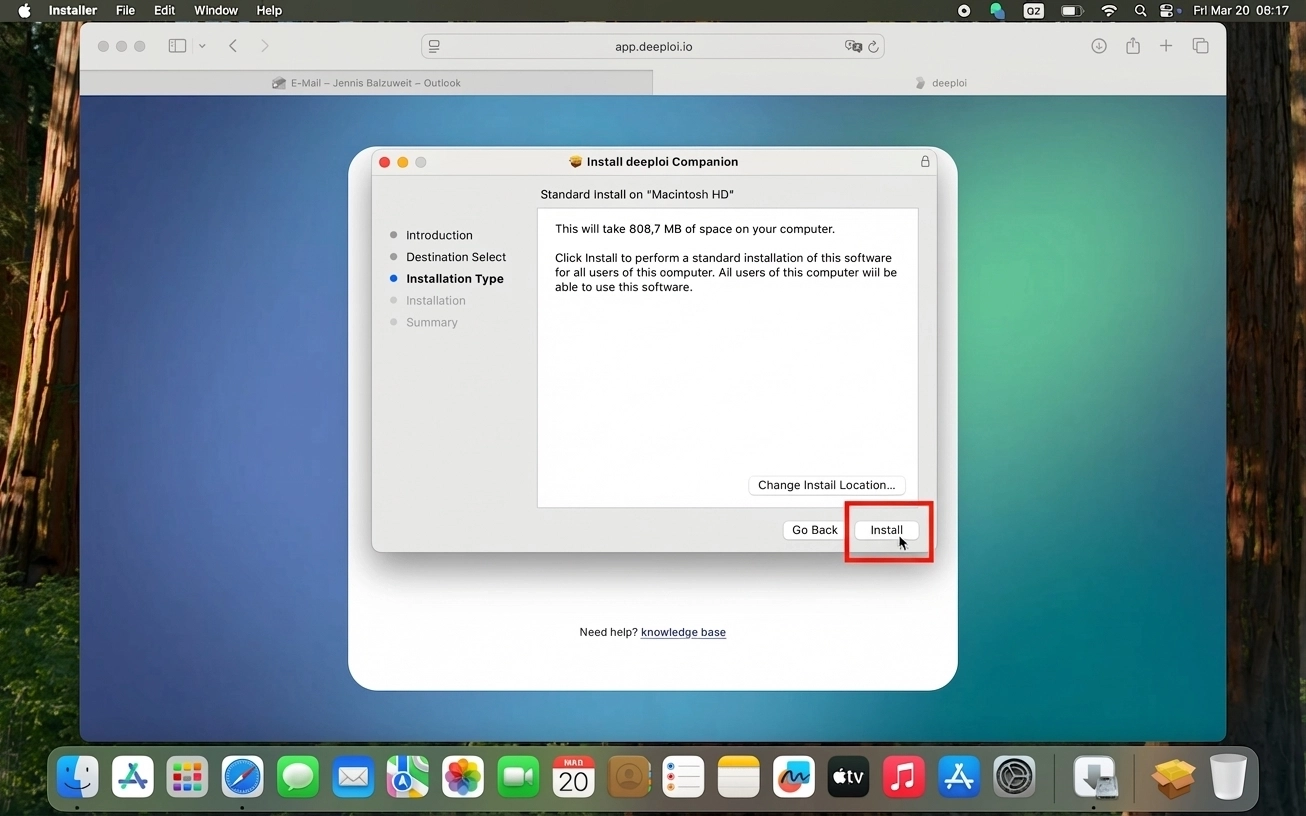
Task: Click the app.deeploi.io address bar
Action: (x=653, y=46)
